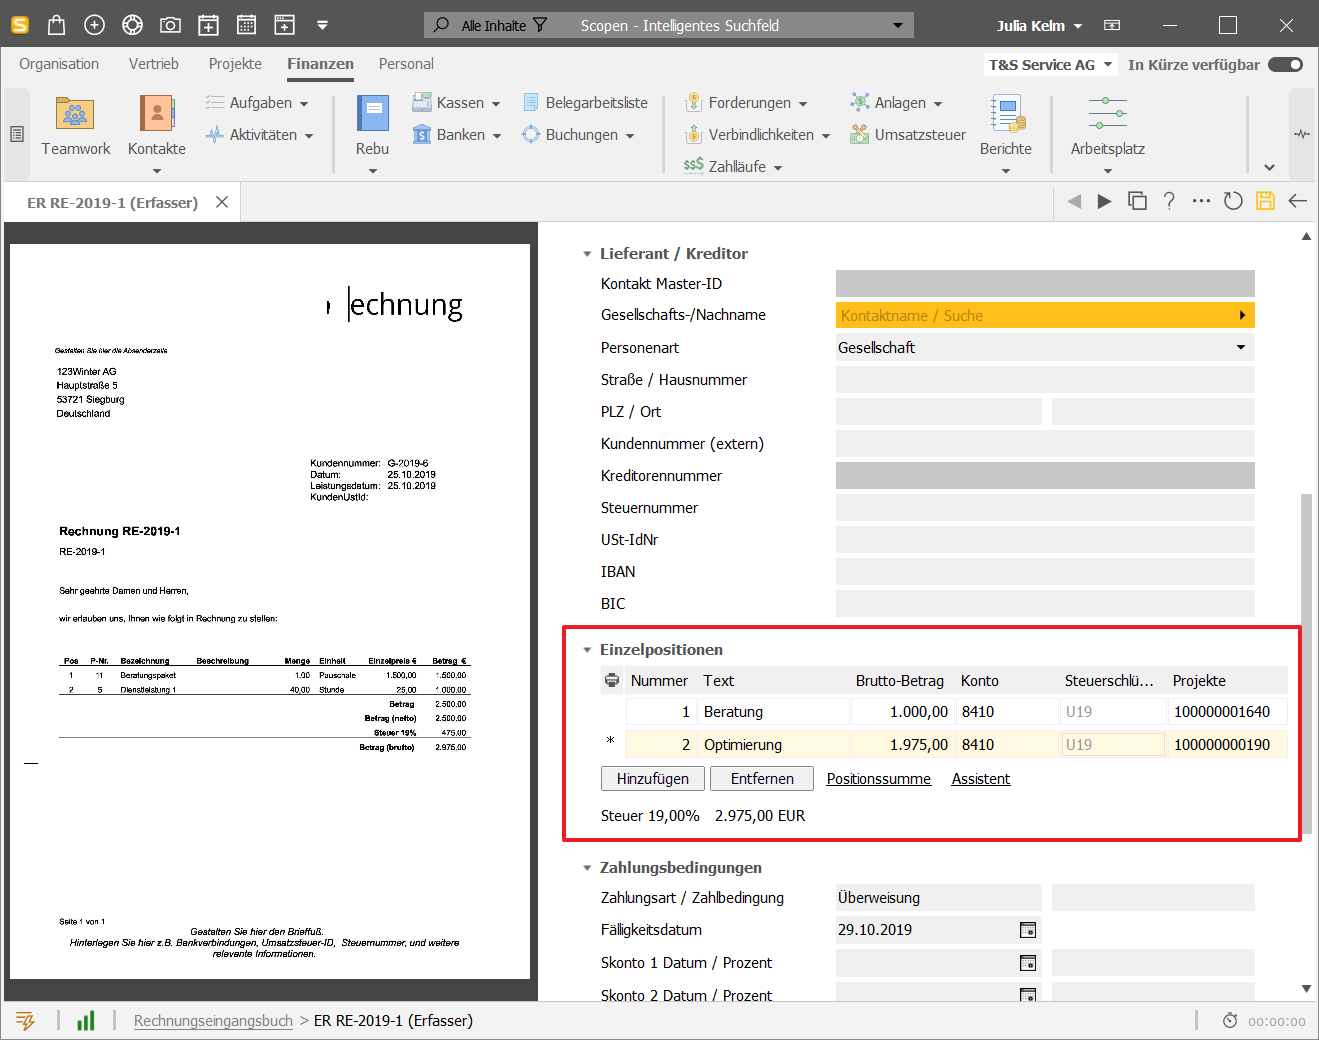
Task: Click the Alle Inhalte filter
Action: 504,25
